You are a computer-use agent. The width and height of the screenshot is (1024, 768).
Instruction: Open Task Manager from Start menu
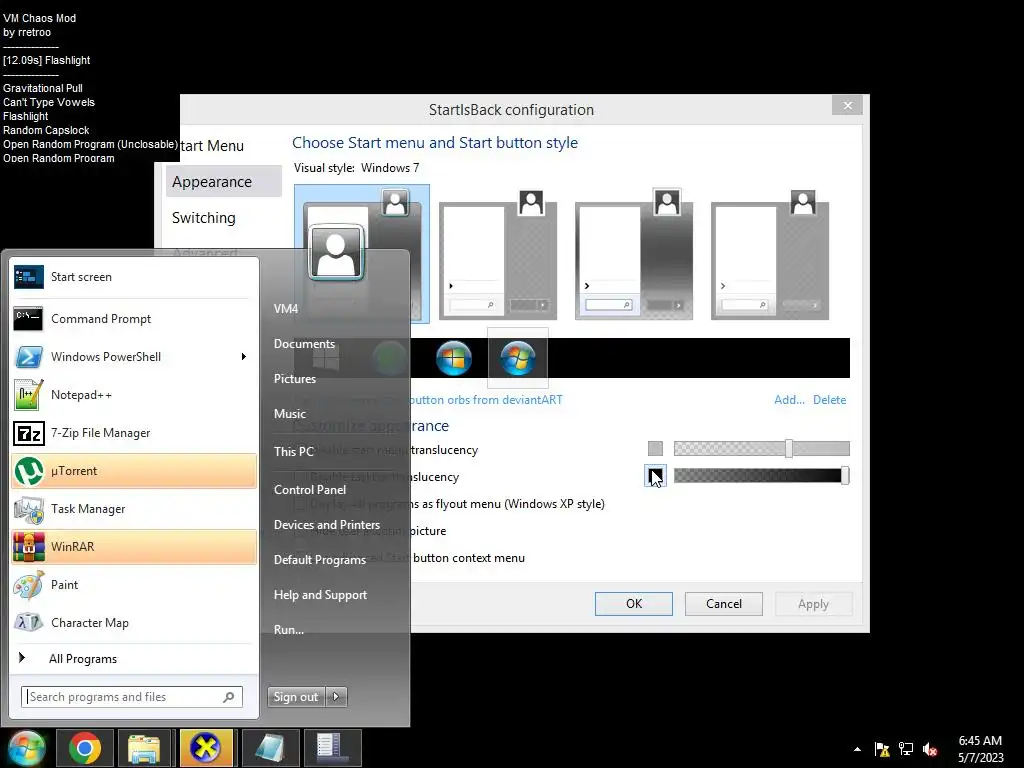tap(134, 509)
